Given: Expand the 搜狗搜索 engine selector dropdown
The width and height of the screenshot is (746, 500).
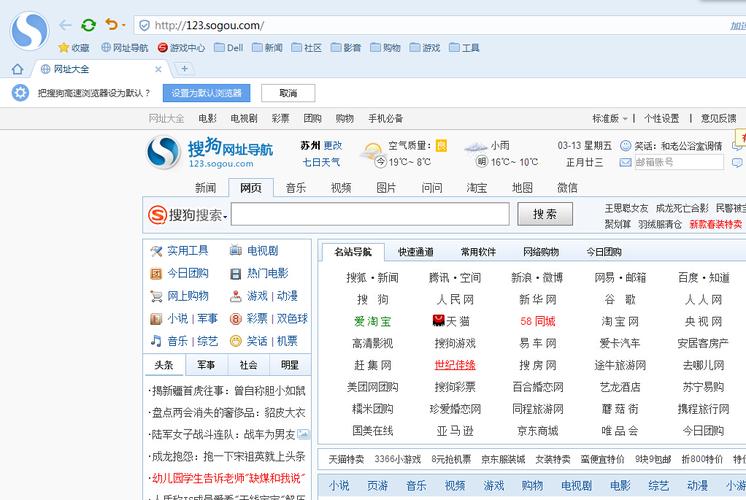Looking at the screenshot, I should (x=226, y=216).
